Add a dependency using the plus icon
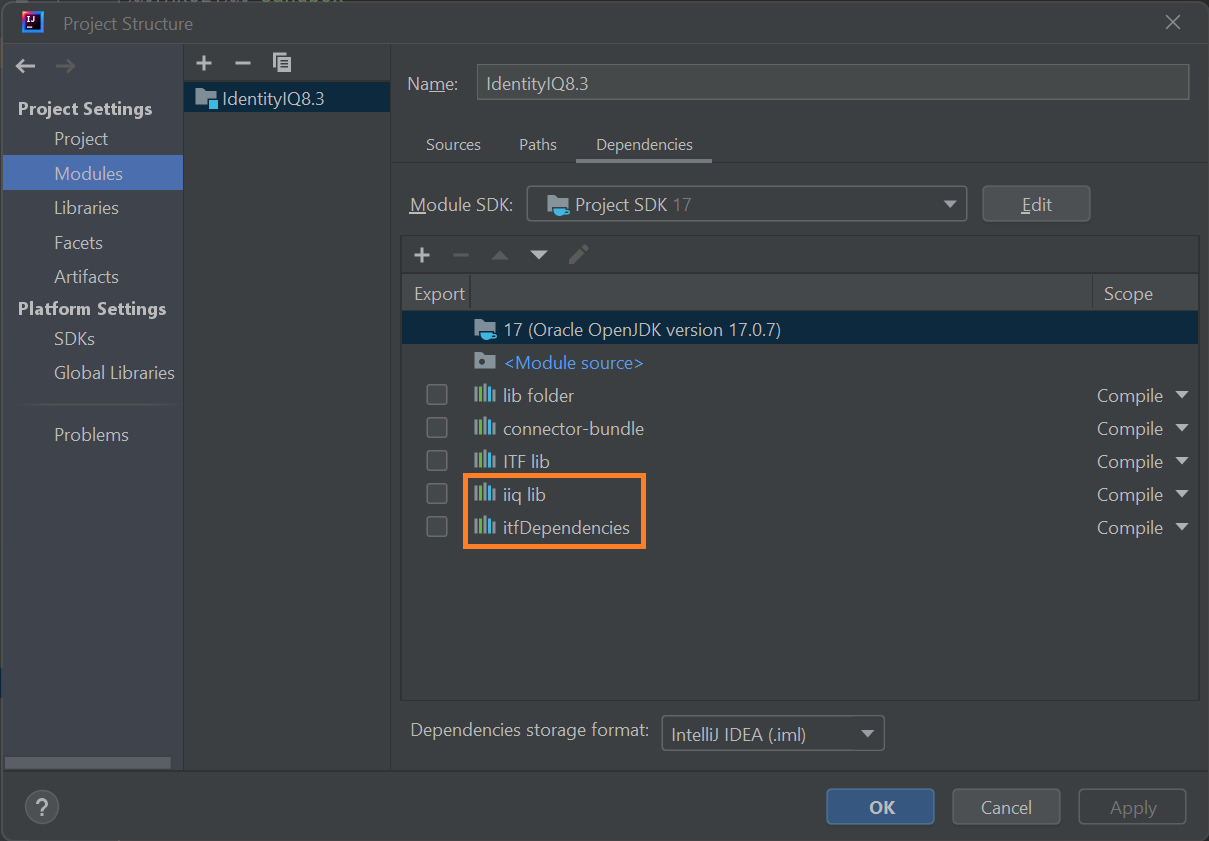 click(422, 255)
